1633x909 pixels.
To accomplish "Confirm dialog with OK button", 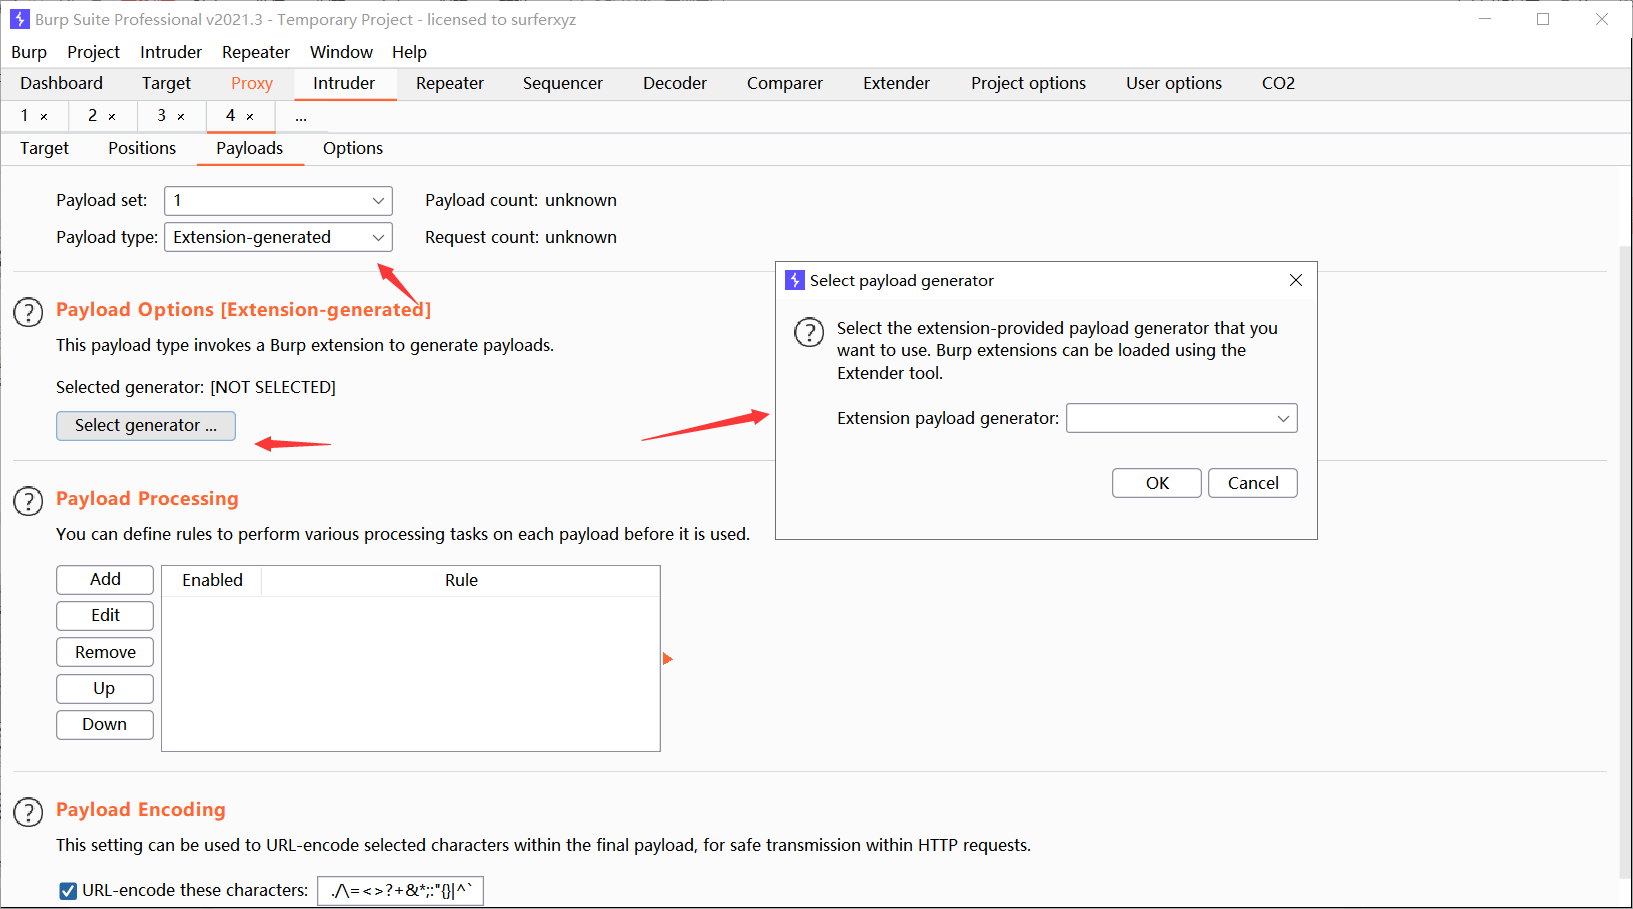I will [1157, 483].
